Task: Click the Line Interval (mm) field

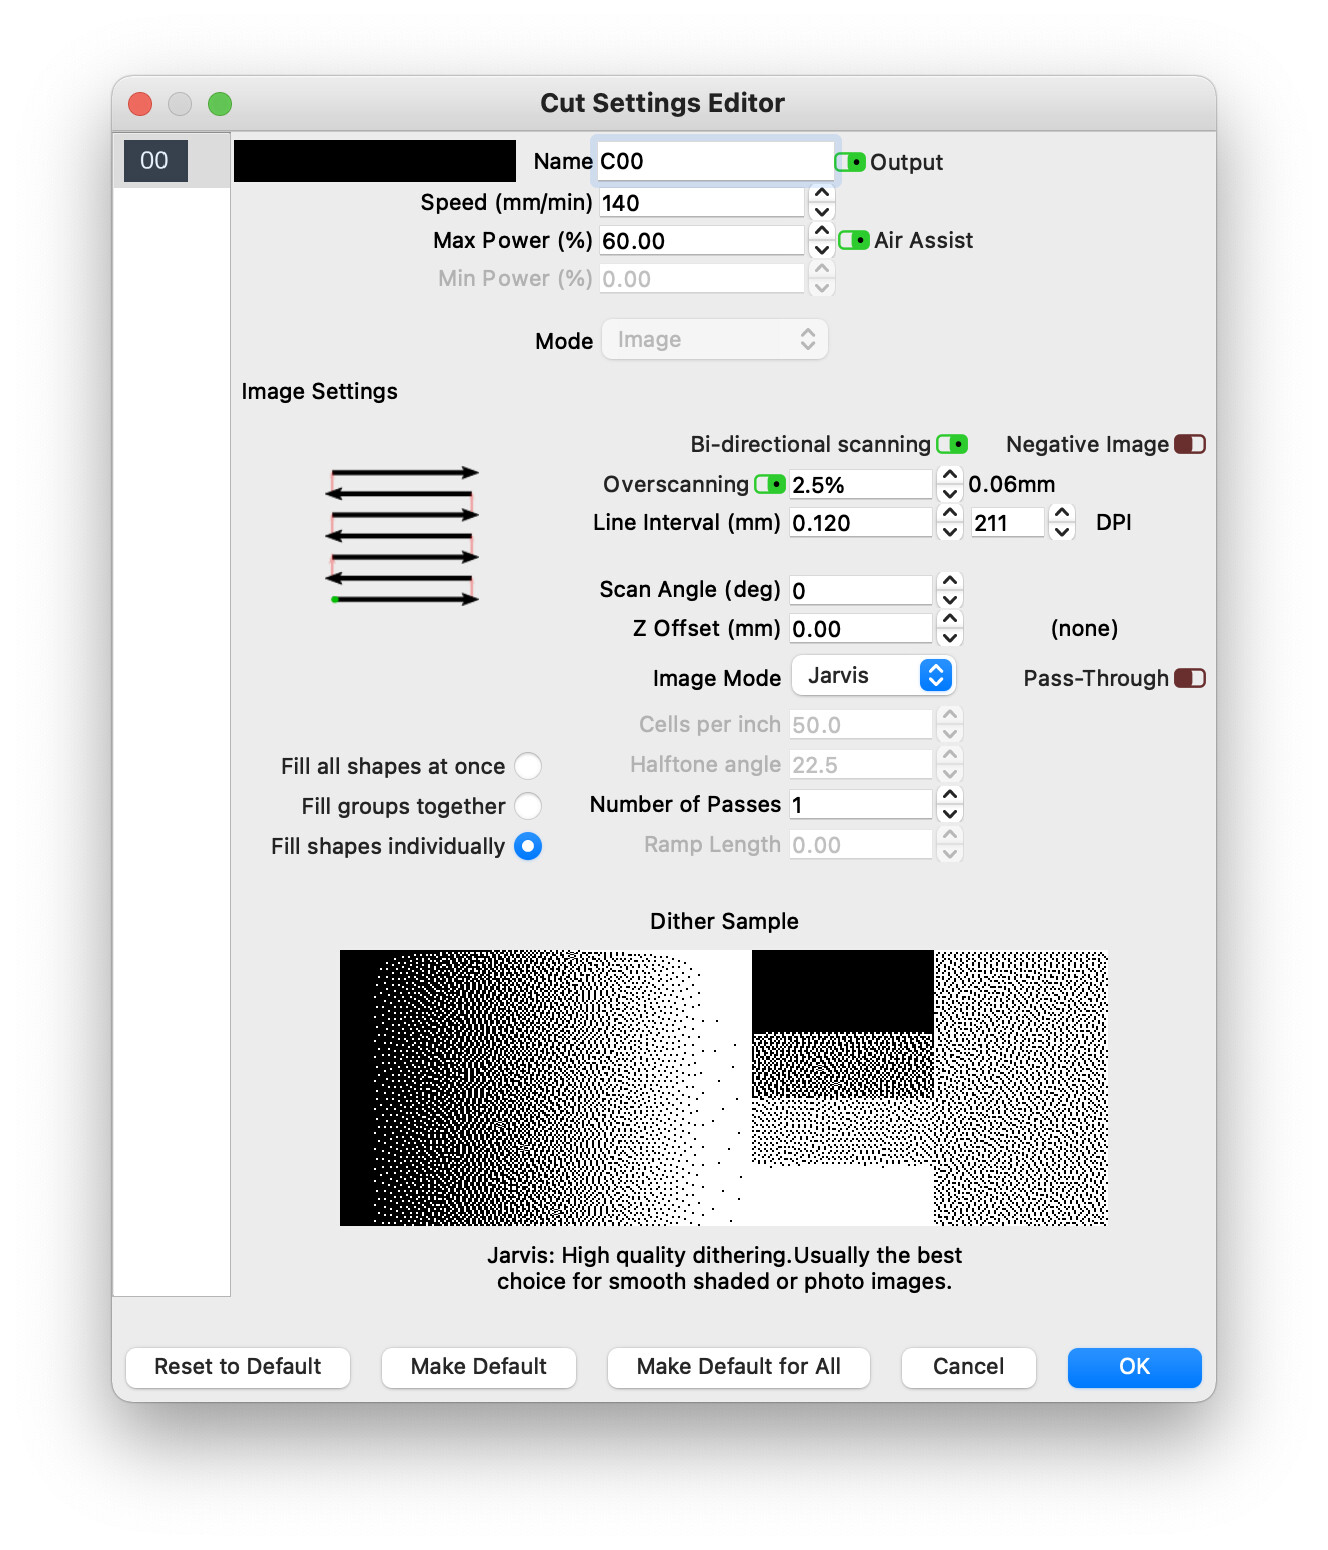Action: [x=861, y=523]
